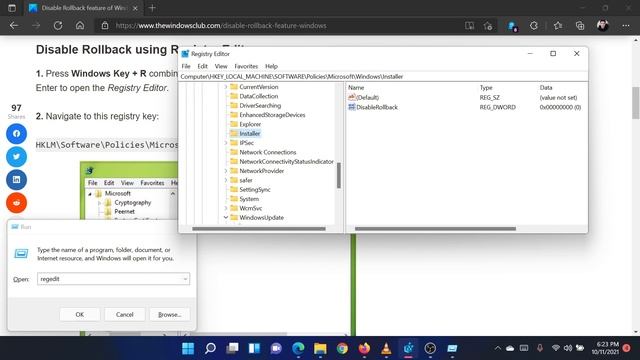
Task: Expand the CurrentVersion registry key
Action: click(x=226, y=87)
